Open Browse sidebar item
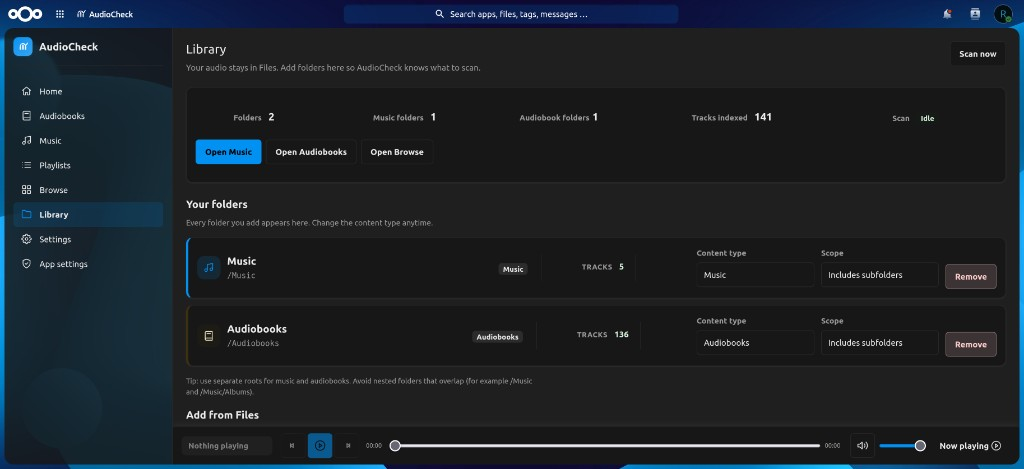This screenshot has height=469, width=1024. [x=88, y=190]
